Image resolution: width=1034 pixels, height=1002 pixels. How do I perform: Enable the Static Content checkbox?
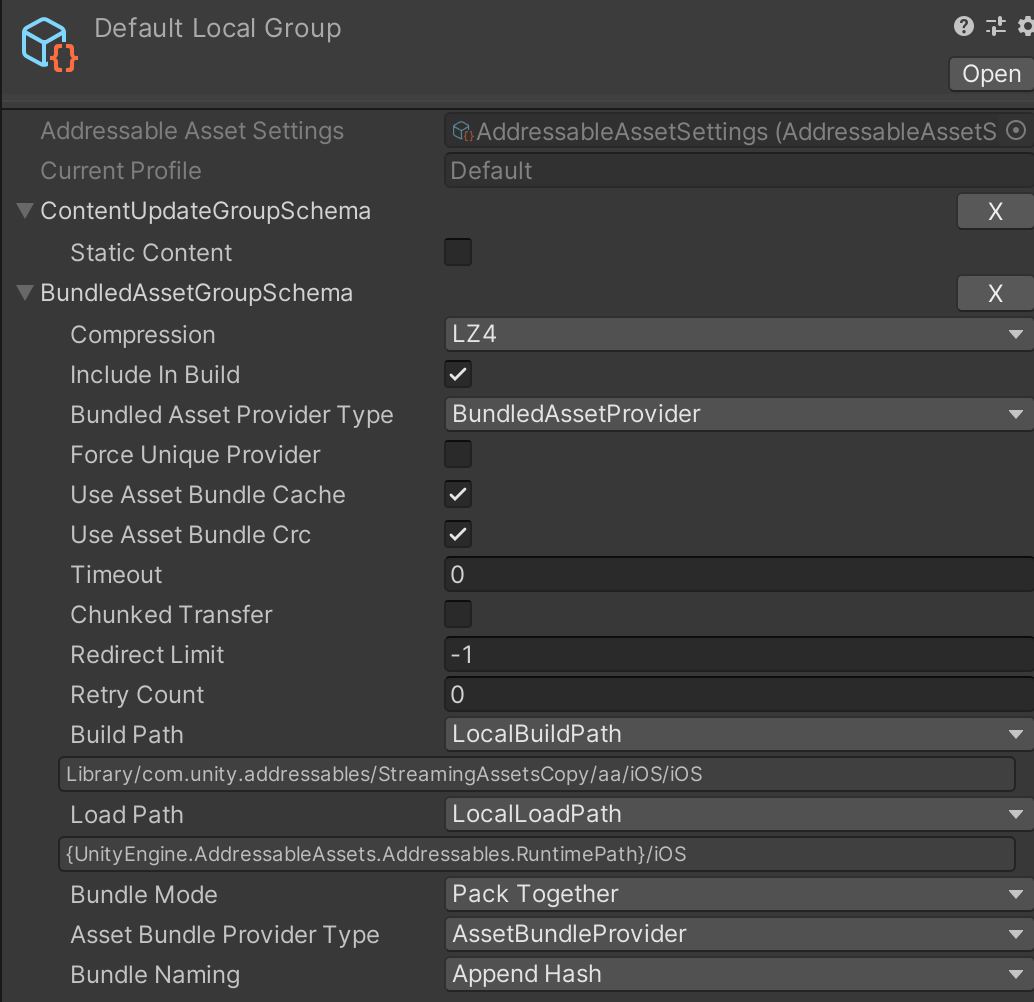click(458, 253)
